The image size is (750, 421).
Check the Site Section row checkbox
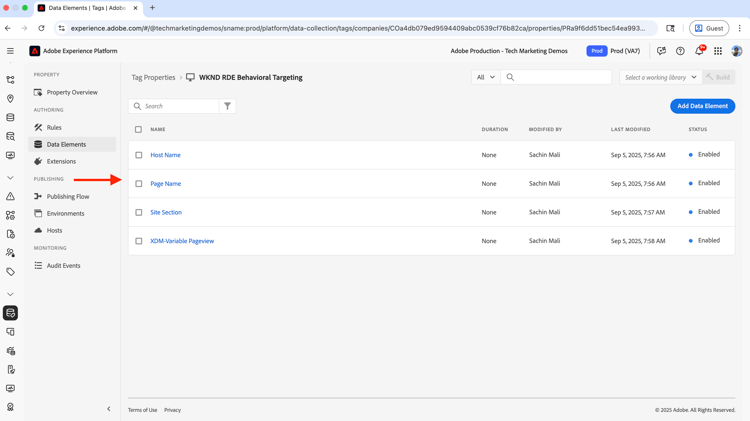[x=139, y=212]
